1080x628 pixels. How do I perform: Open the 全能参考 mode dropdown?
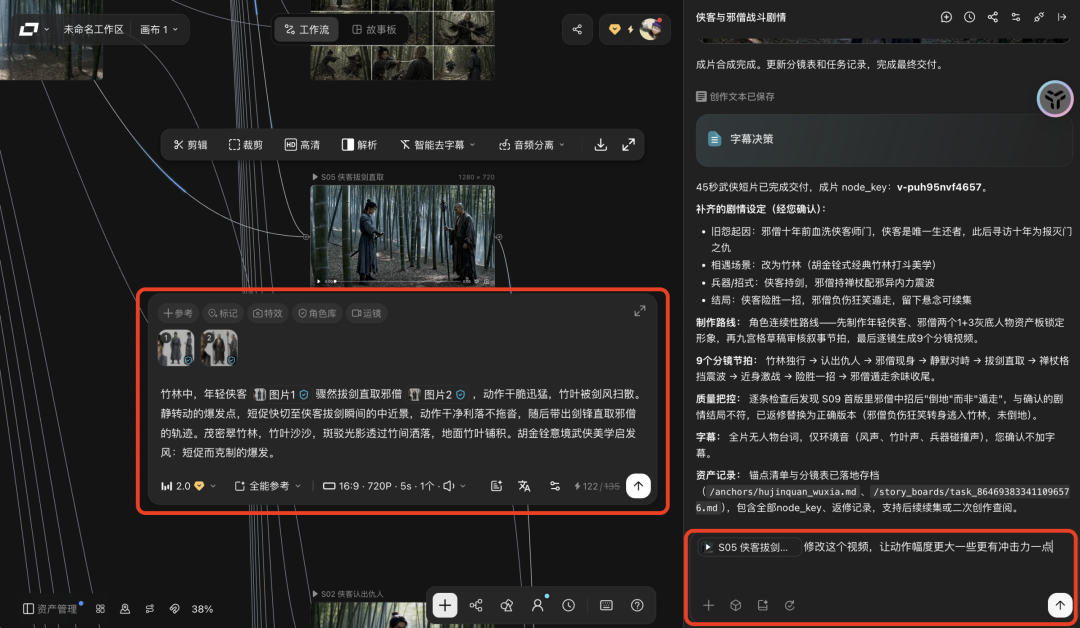pos(267,486)
